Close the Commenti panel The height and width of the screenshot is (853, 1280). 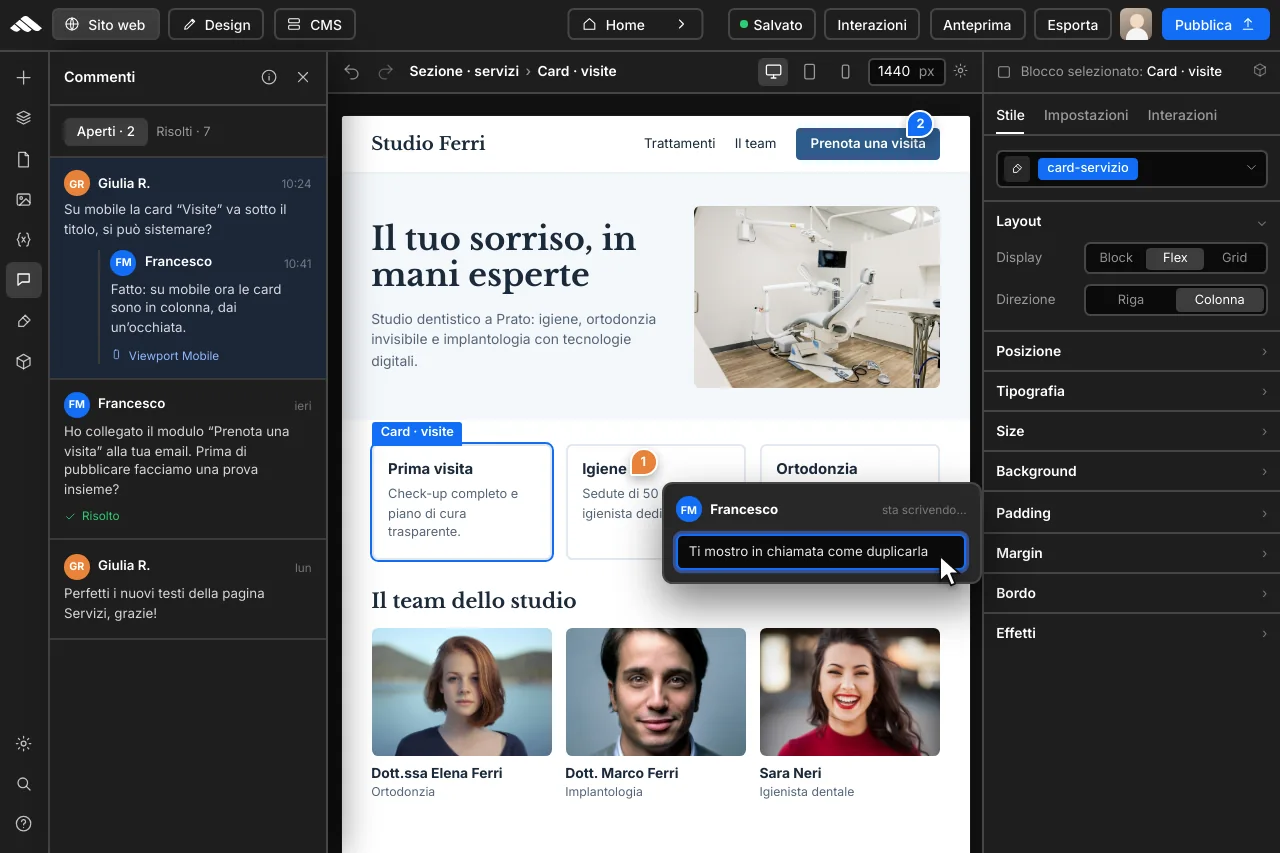click(303, 77)
